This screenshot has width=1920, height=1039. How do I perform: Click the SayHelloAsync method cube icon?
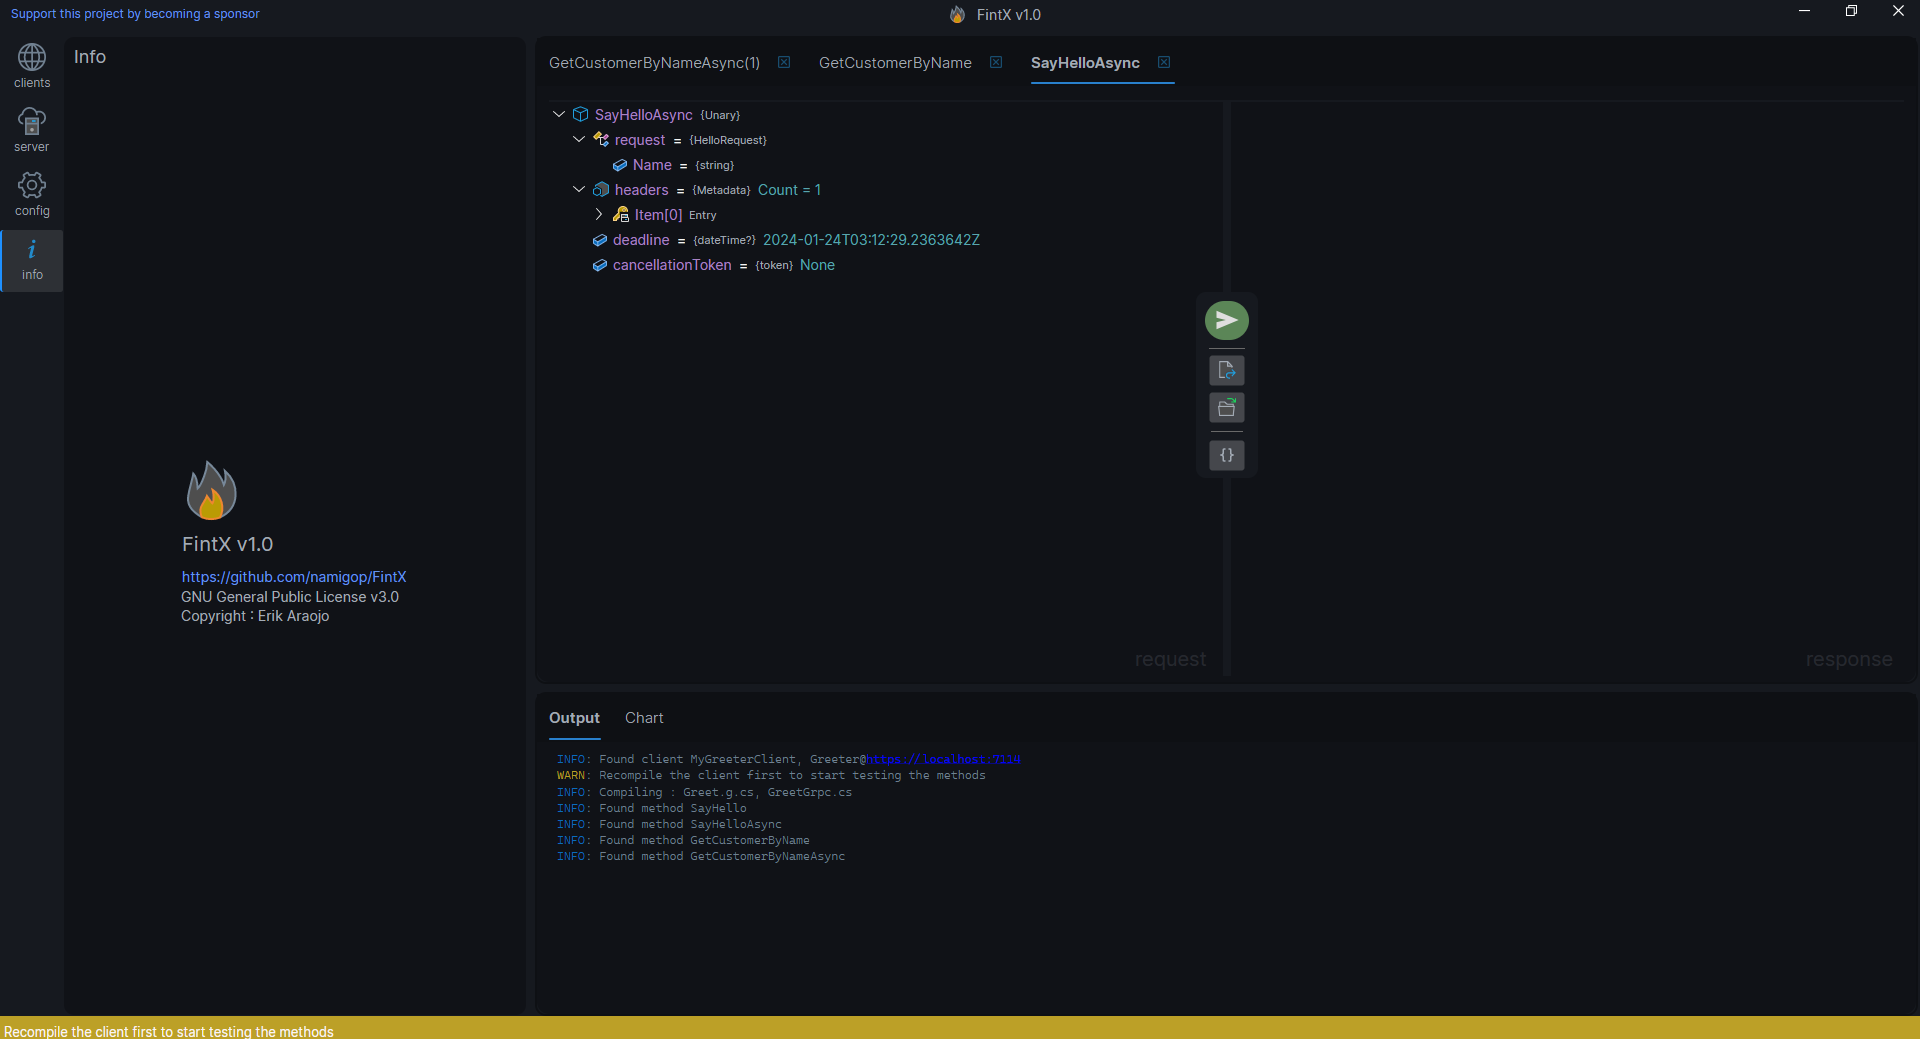pyautogui.click(x=580, y=115)
